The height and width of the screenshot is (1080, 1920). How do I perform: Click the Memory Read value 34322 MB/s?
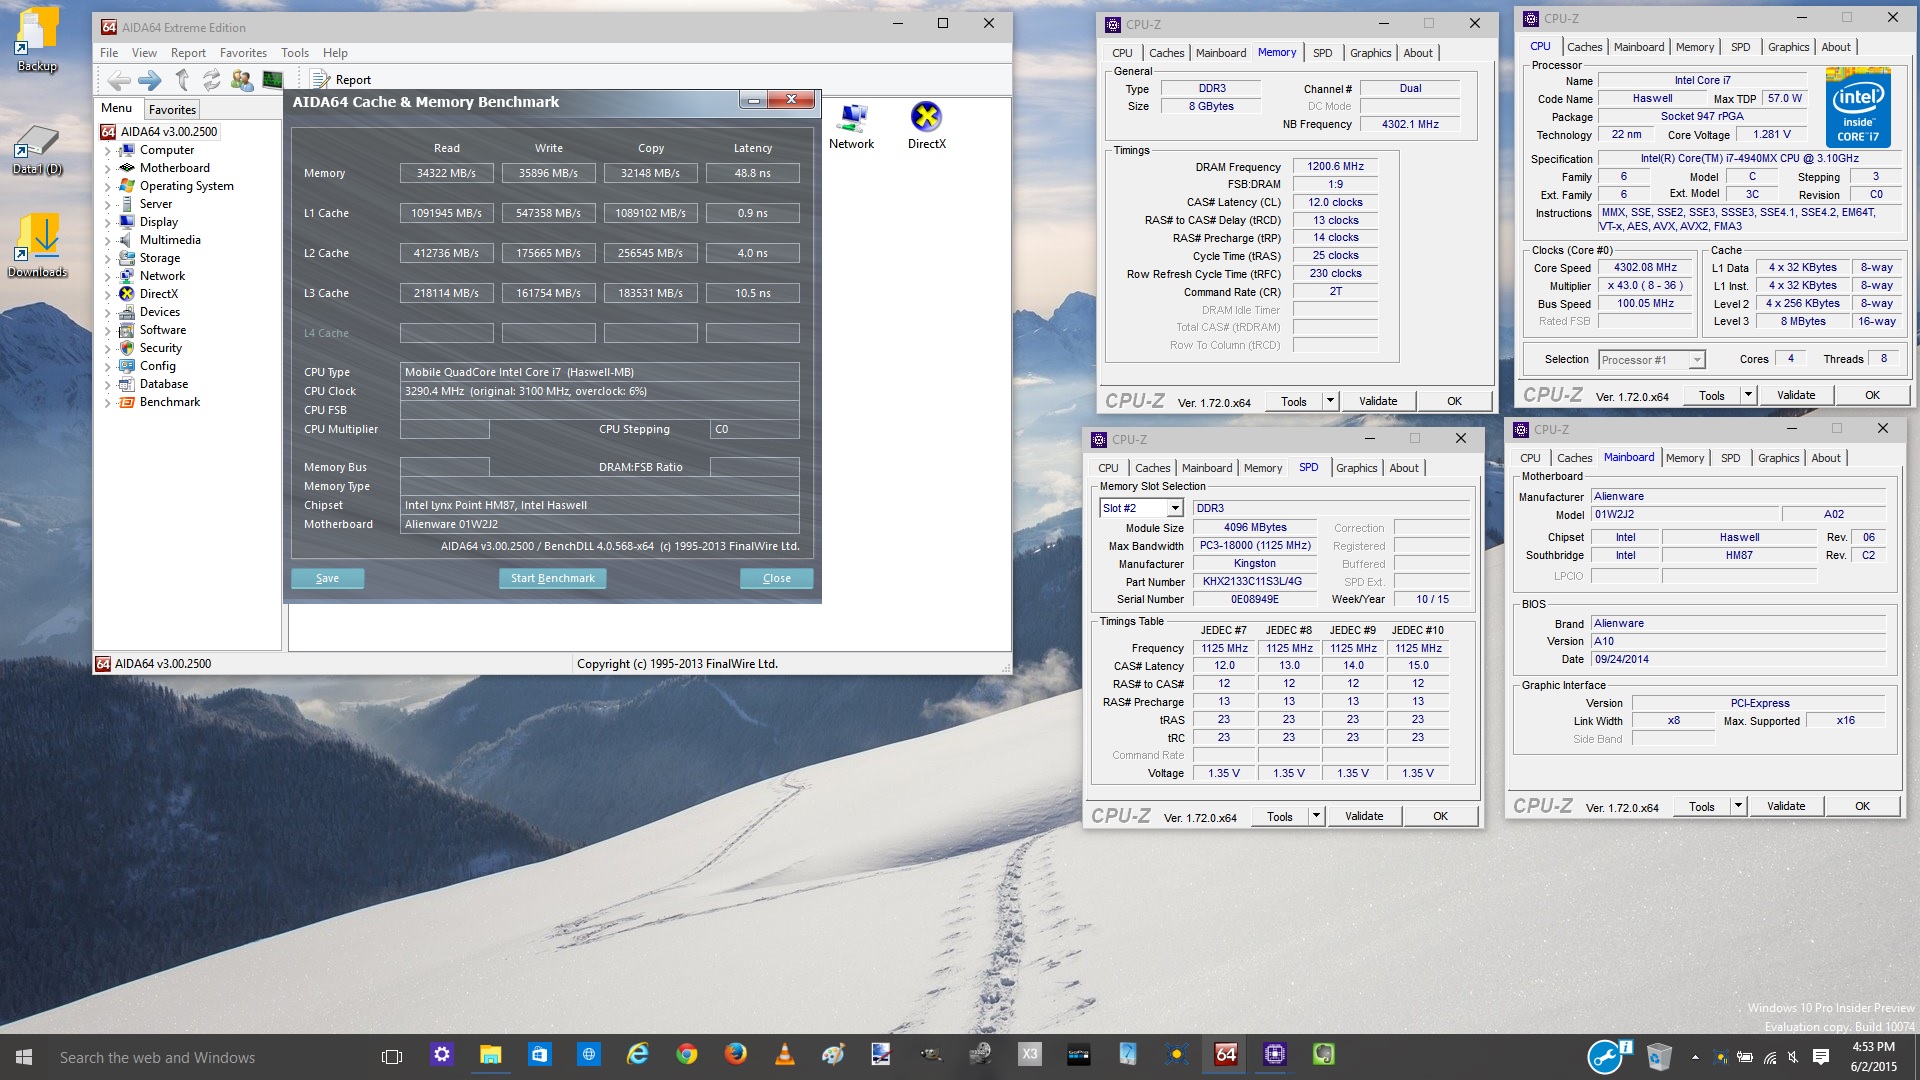pos(446,173)
